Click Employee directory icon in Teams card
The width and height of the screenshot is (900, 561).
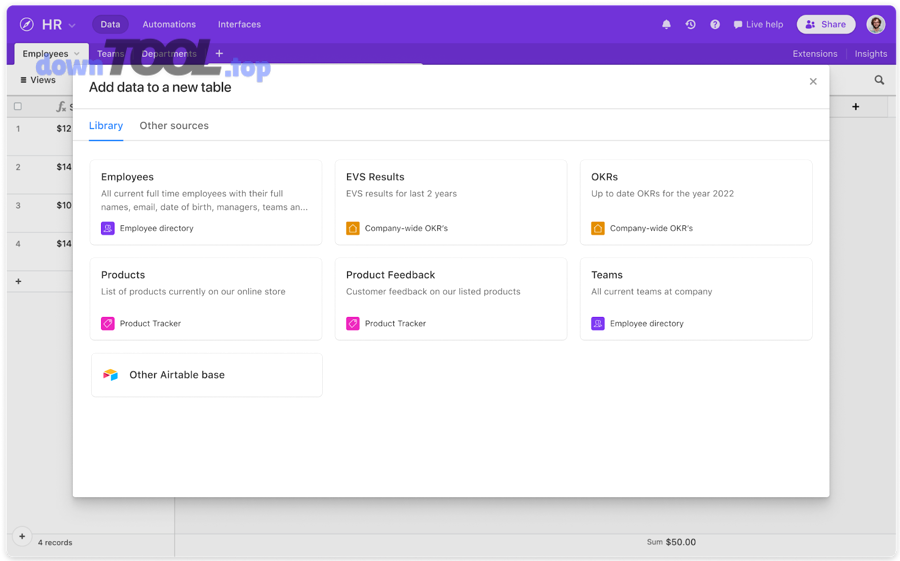click(598, 323)
